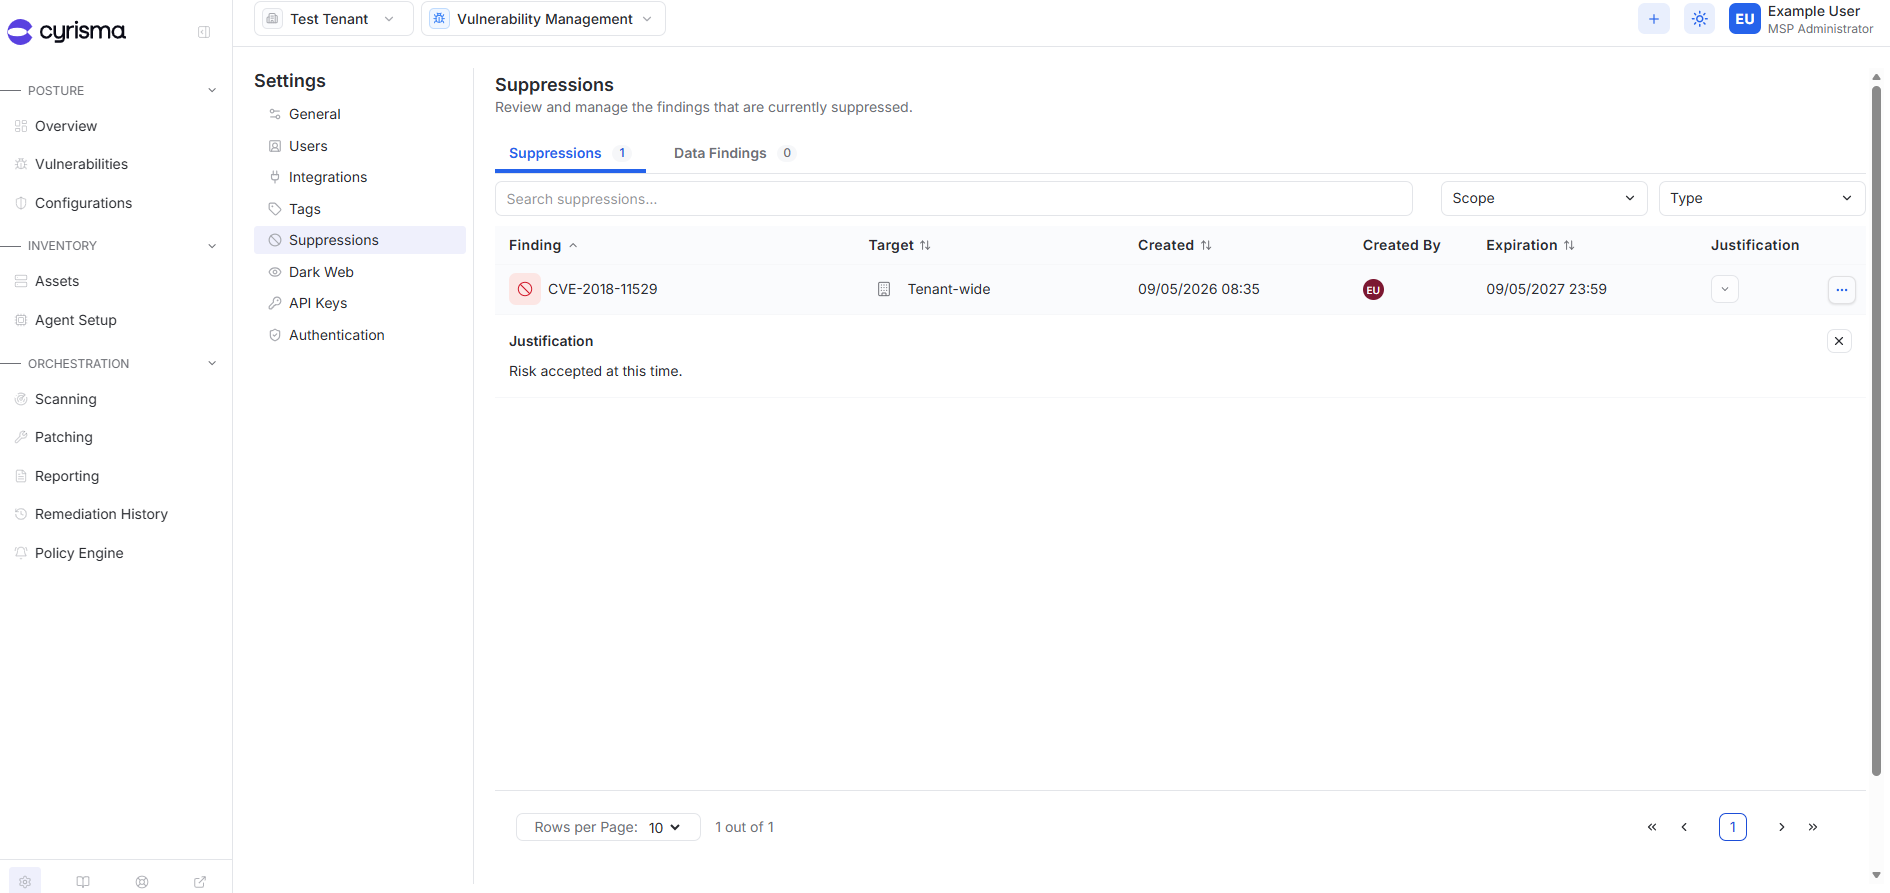Switch to the Data Findings tab

tap(734, 153)
